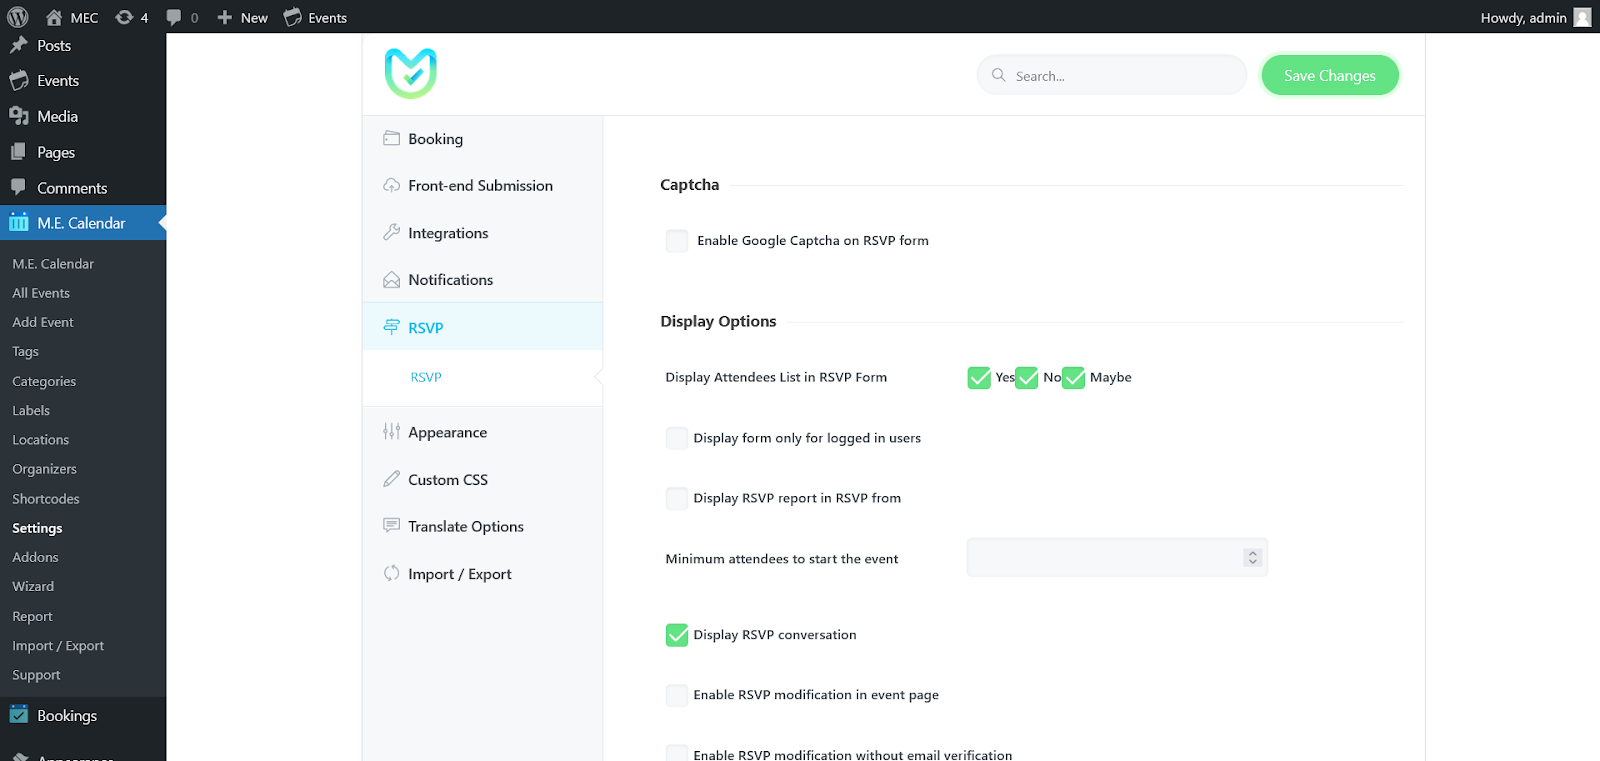Screen dimensions: 1600x761
Task: Click the Search settings field
Action: (x=1112, y=75)
